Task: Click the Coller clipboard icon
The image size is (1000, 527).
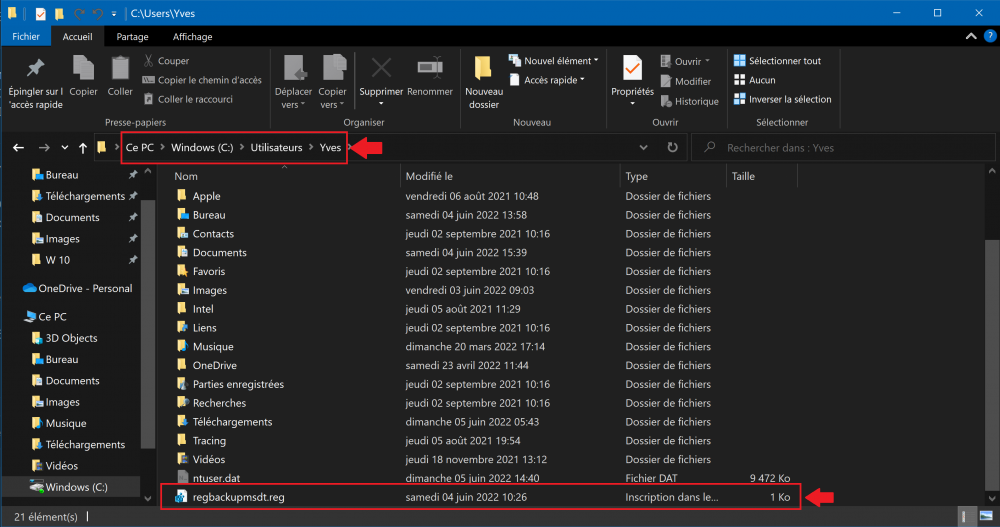Action: pyautogui.click(x=120, y=69)
